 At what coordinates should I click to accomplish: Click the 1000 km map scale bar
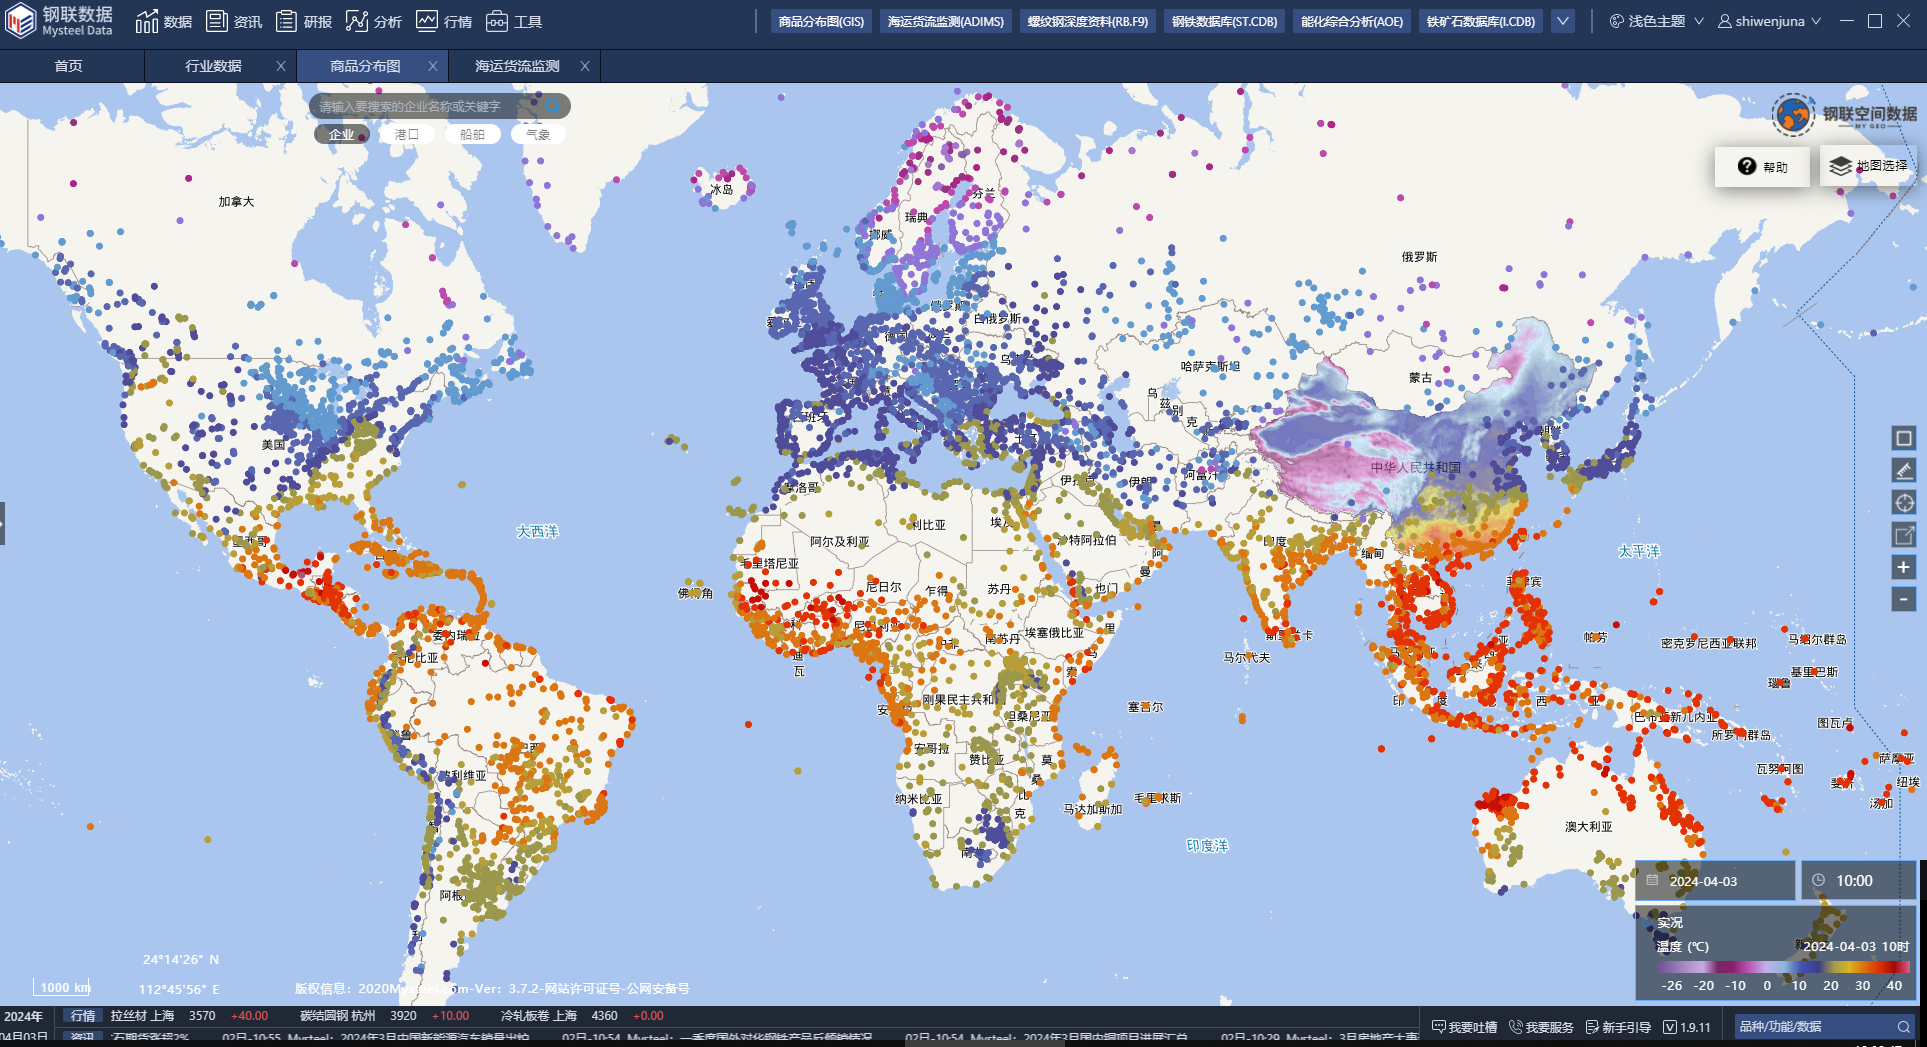coord(62,988)
